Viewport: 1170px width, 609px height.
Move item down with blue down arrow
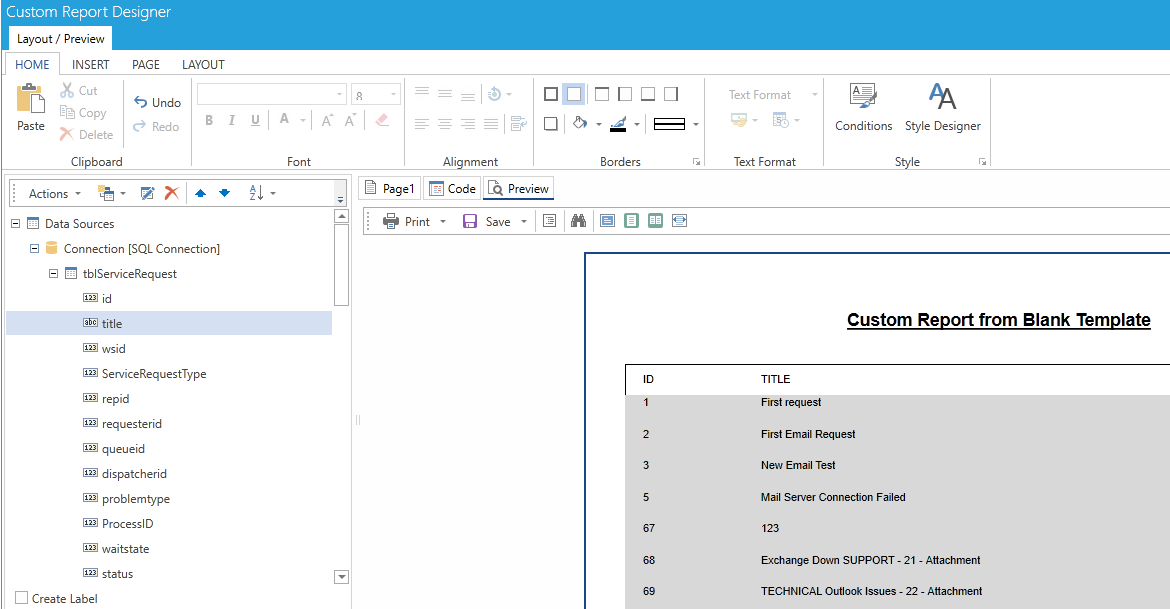coord(225,193)
